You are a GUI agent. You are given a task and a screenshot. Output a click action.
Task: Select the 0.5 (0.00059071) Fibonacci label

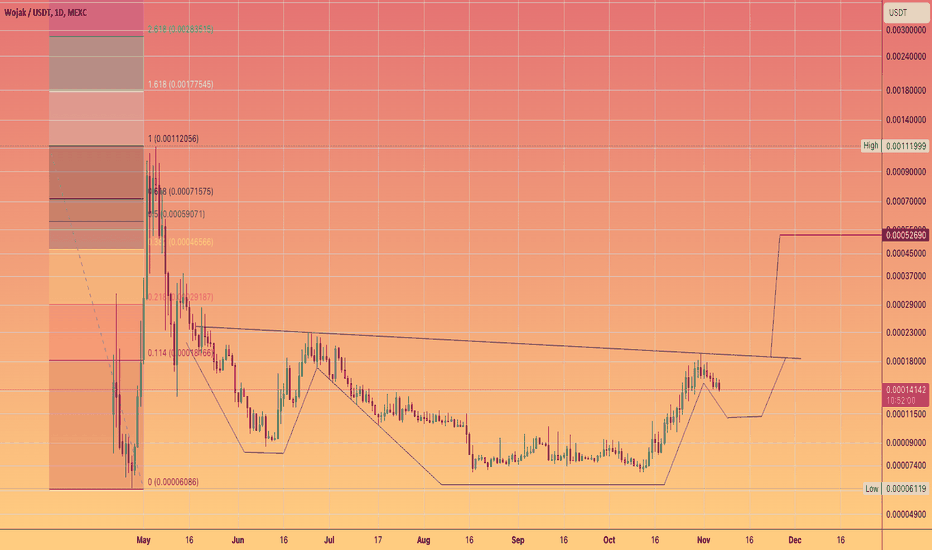(x=177, y=214)
